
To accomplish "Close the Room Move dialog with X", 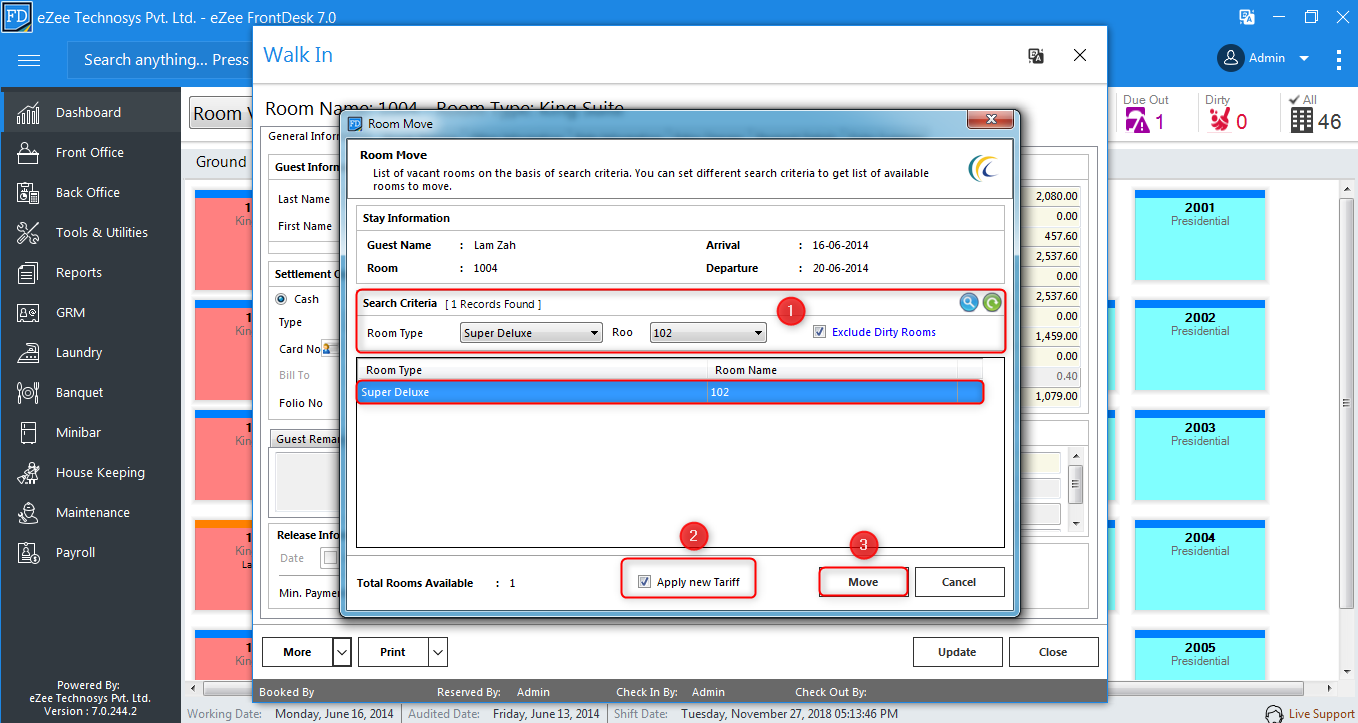I will [x=991, y=119].
